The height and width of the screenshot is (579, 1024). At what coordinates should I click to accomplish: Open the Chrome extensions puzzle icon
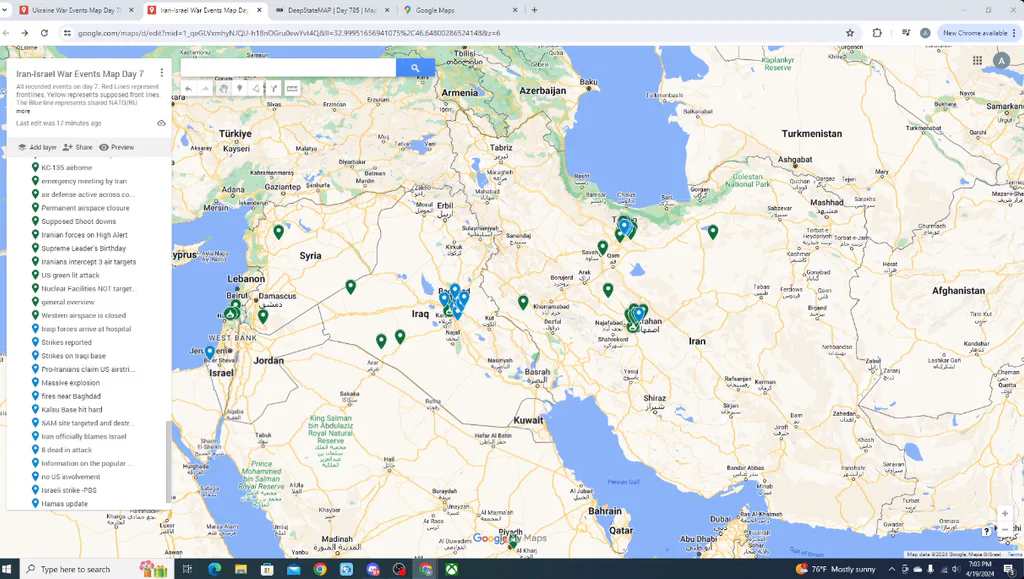pos(877,33)
